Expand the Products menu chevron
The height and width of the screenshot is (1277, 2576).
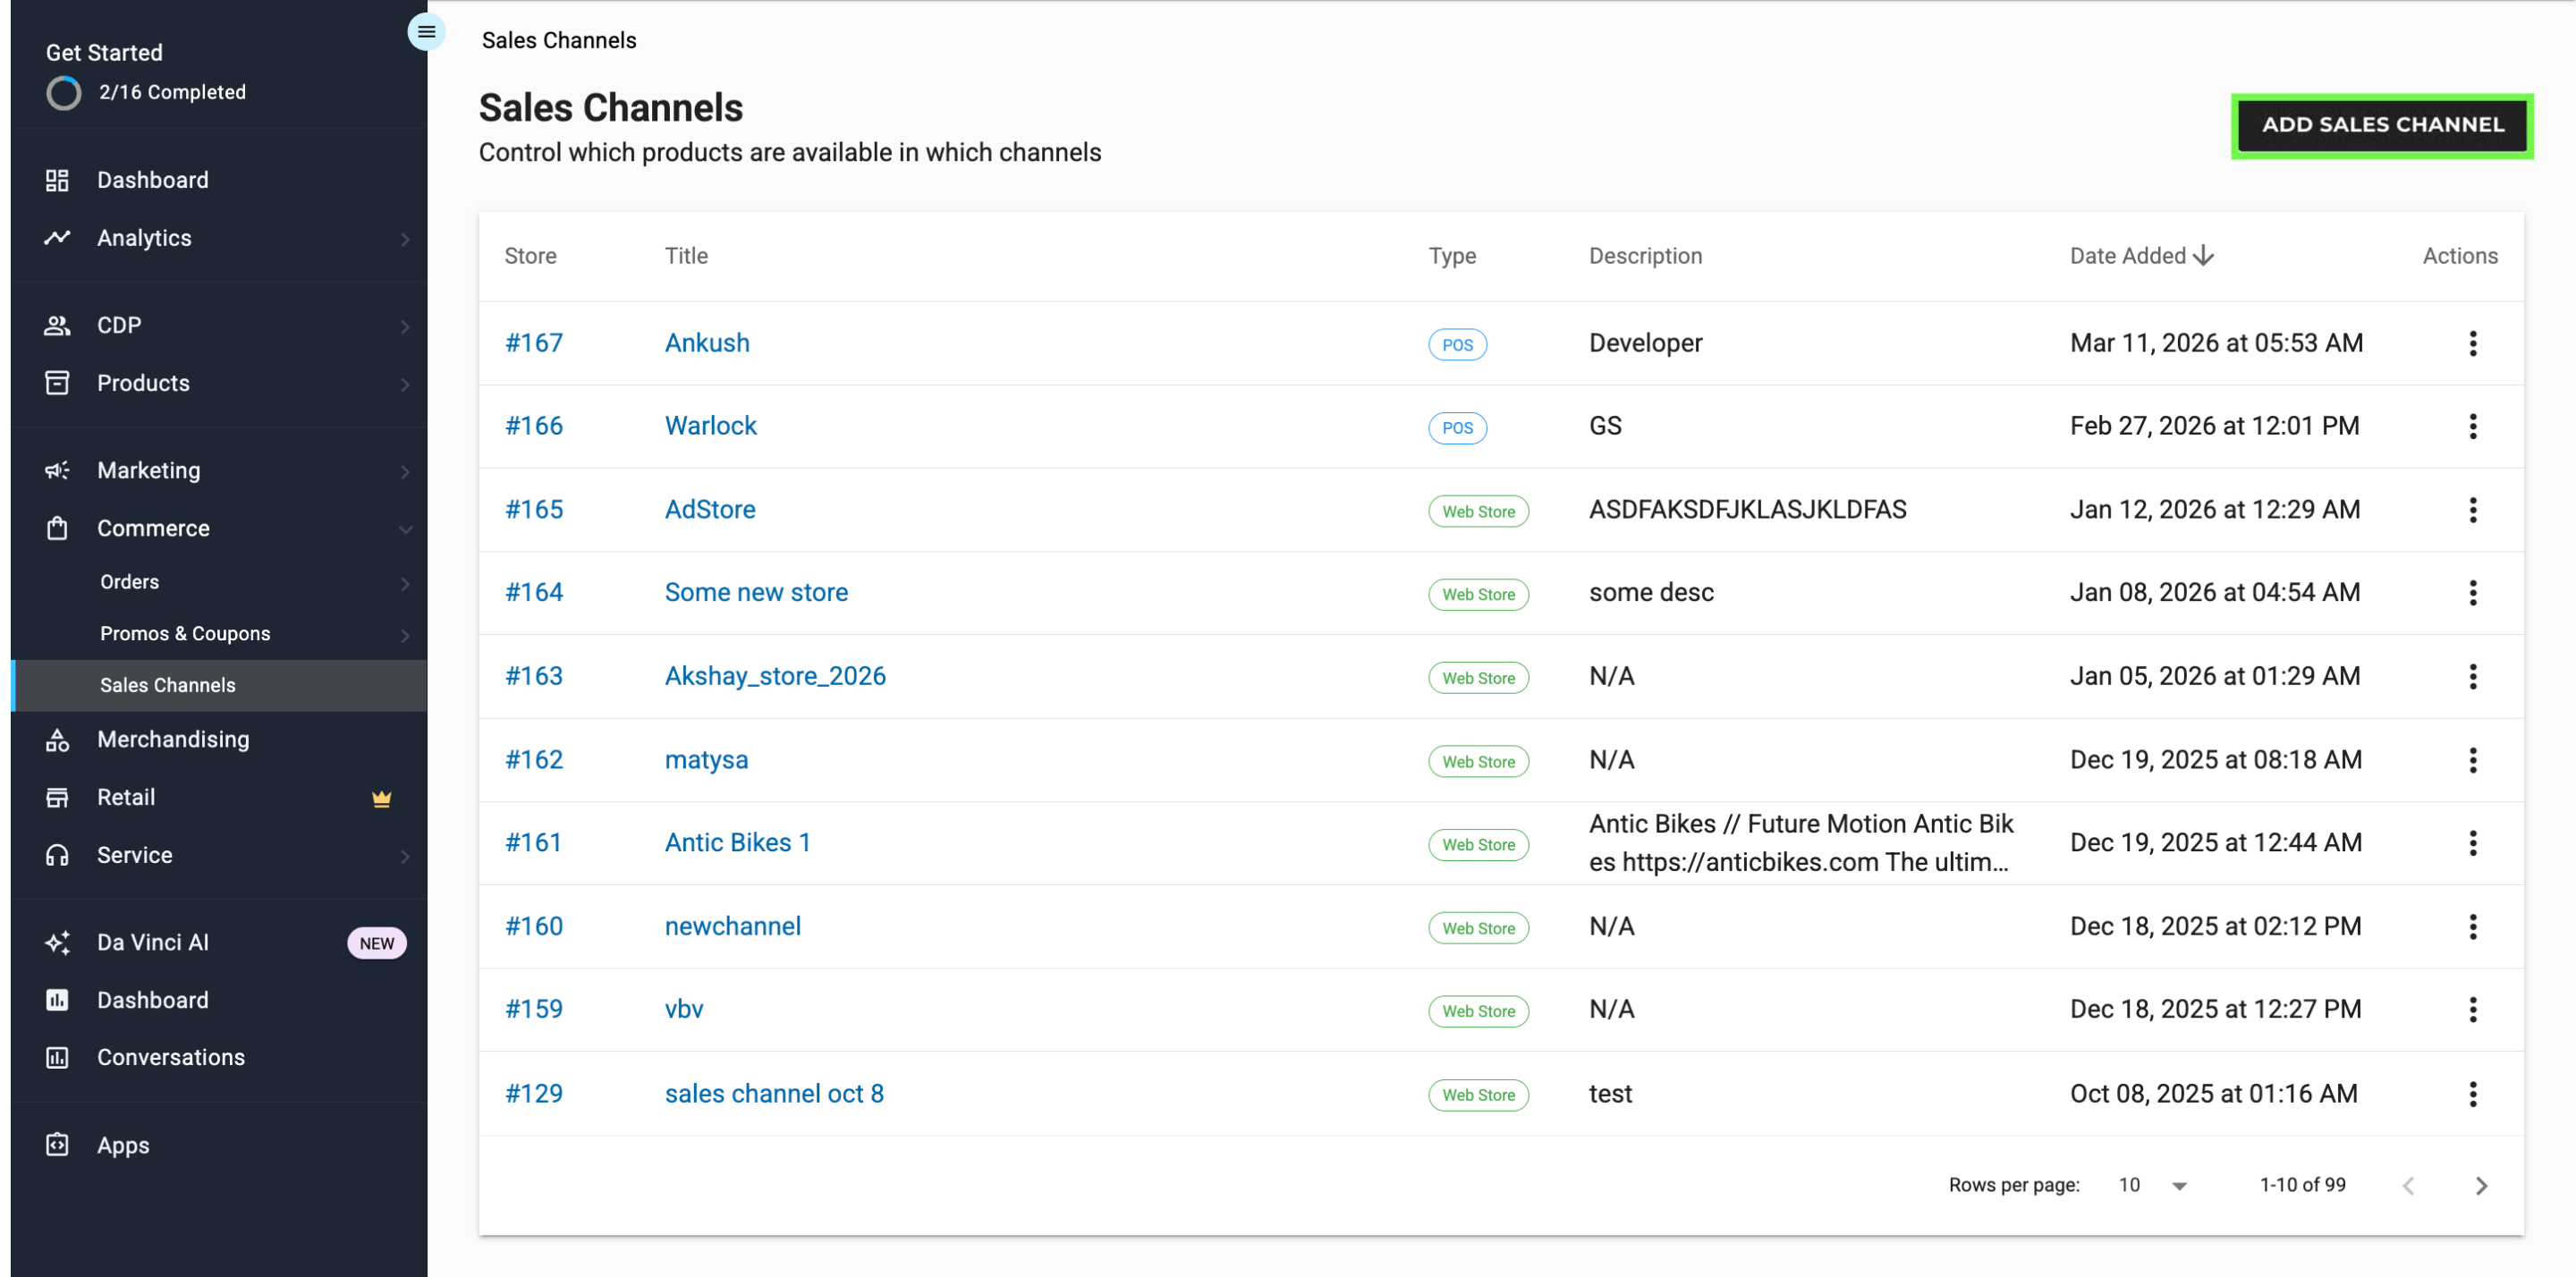tap(405, 384)
